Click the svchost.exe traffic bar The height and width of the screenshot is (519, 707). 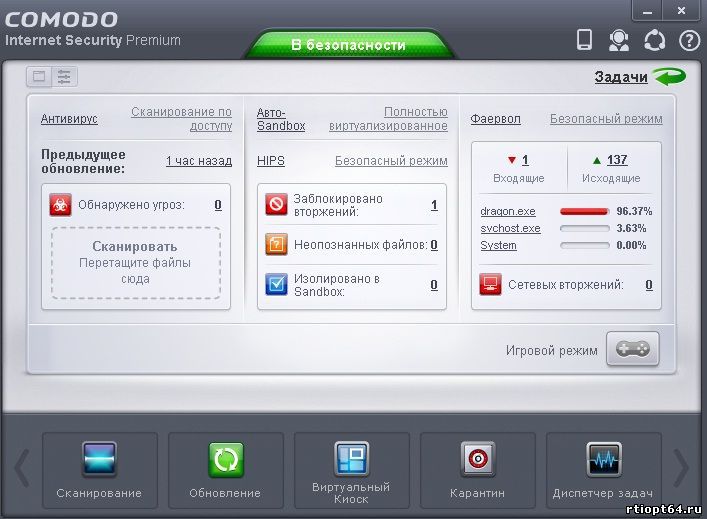coord(584,229)
